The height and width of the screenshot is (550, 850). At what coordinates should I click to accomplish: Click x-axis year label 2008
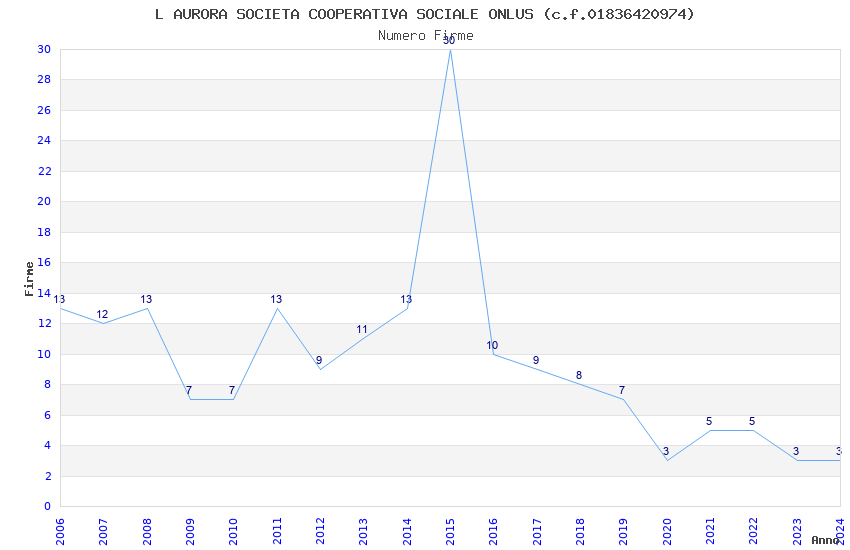click(147, 532)
